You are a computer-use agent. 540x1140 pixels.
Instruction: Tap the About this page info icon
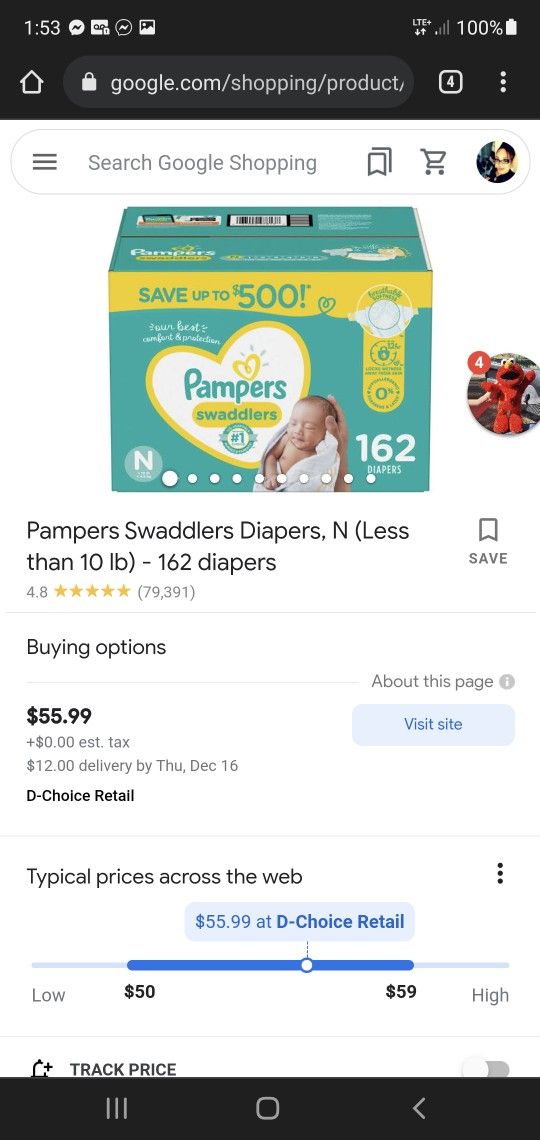tap(507, 682)
